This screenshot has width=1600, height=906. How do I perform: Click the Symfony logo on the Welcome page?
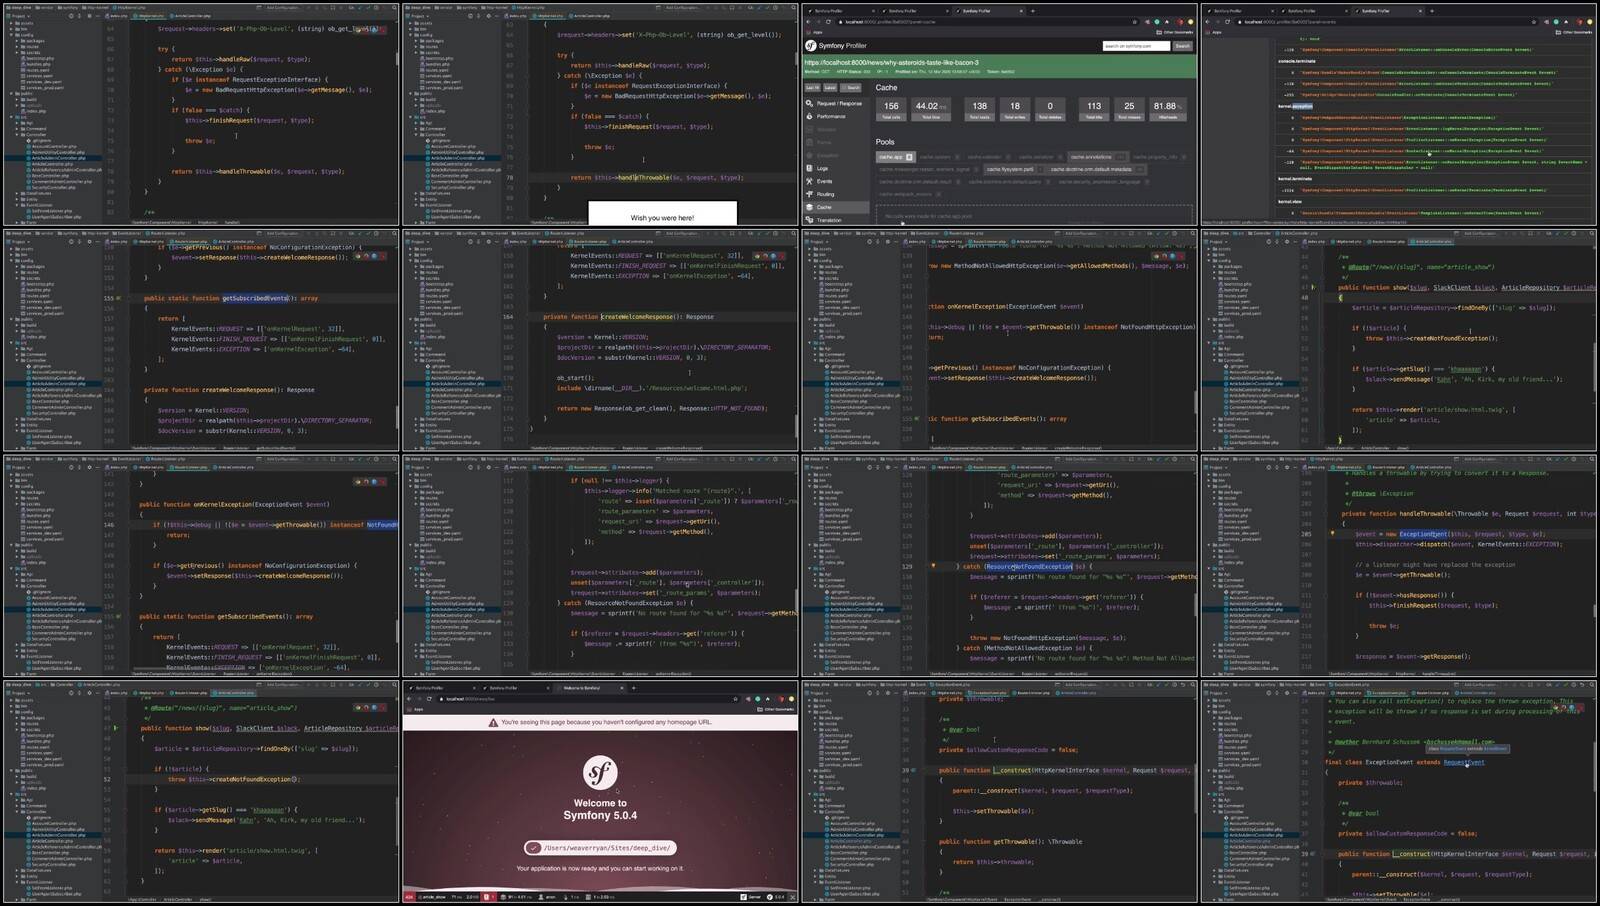pyautogui.click(x=600, y=772)
